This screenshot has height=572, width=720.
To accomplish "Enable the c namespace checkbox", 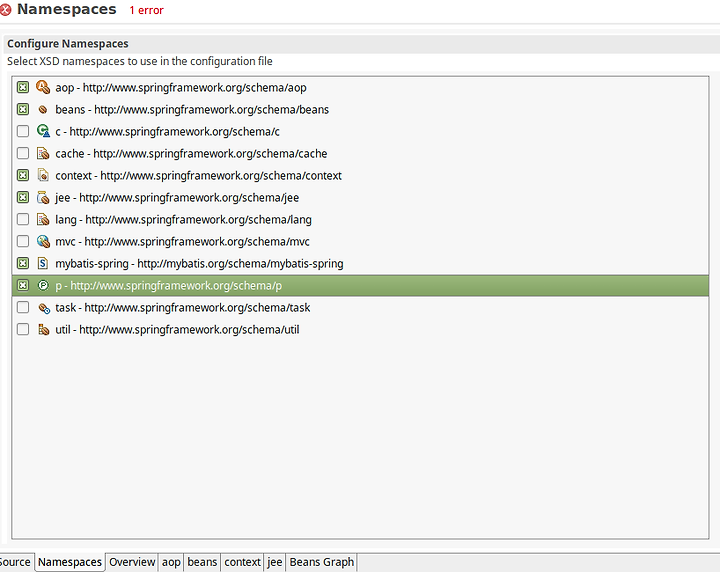I will click(23, 131).
